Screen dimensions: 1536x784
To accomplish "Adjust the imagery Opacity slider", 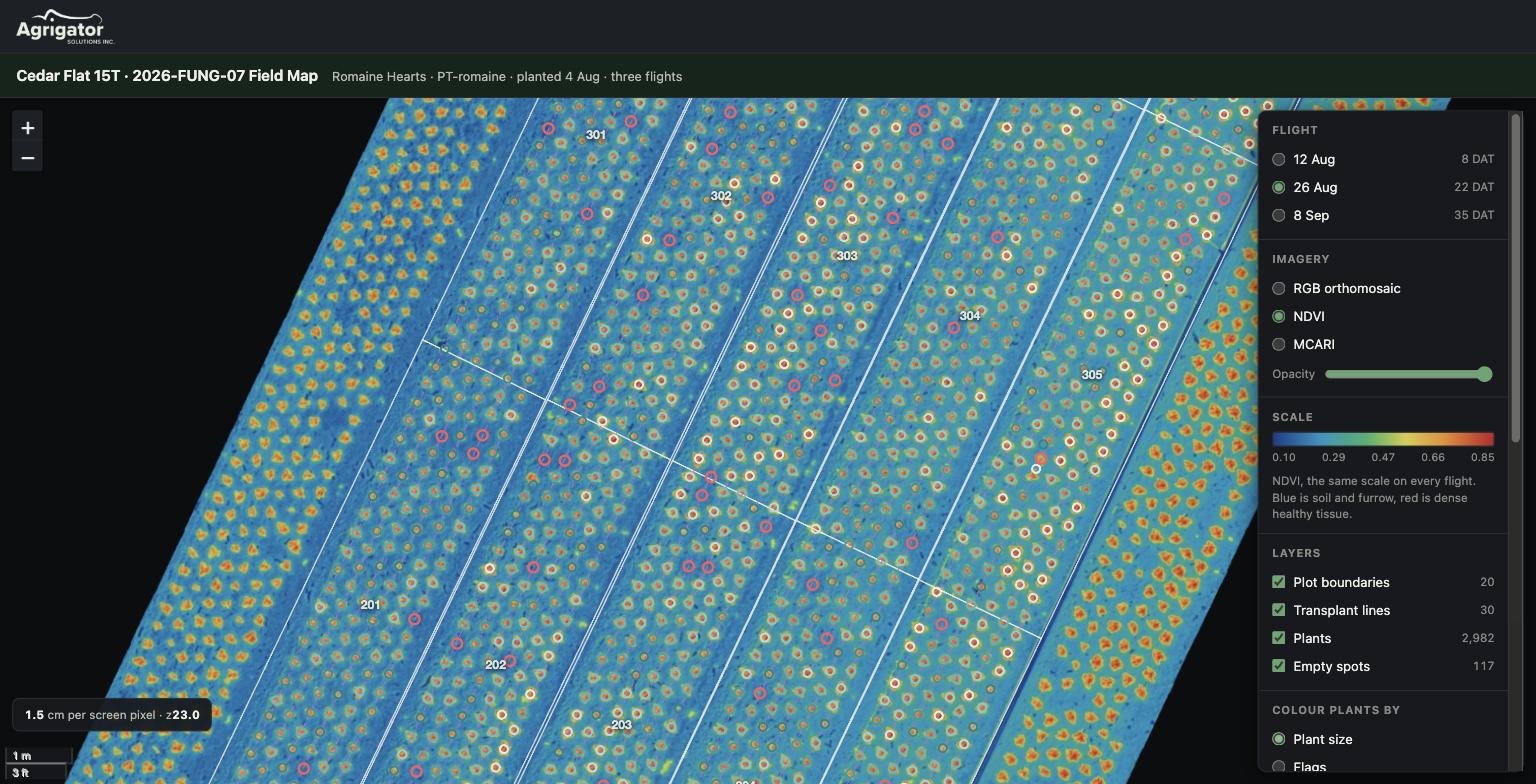I will (1408, 374).
